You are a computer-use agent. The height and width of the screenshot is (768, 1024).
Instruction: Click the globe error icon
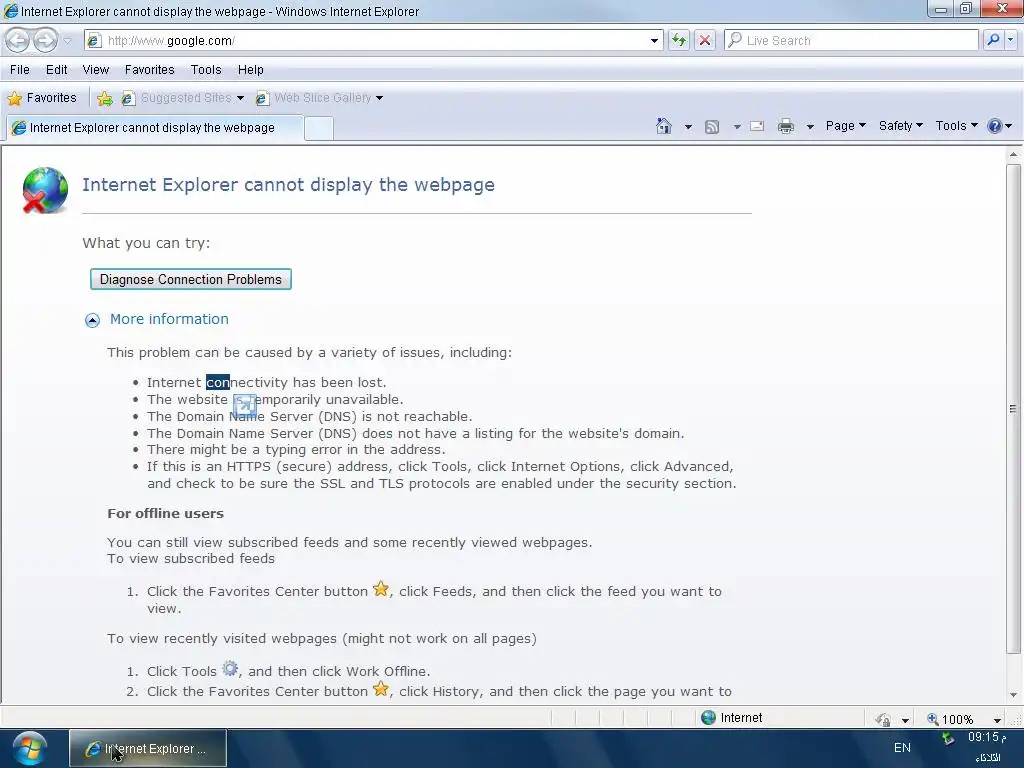pos(45,190)
